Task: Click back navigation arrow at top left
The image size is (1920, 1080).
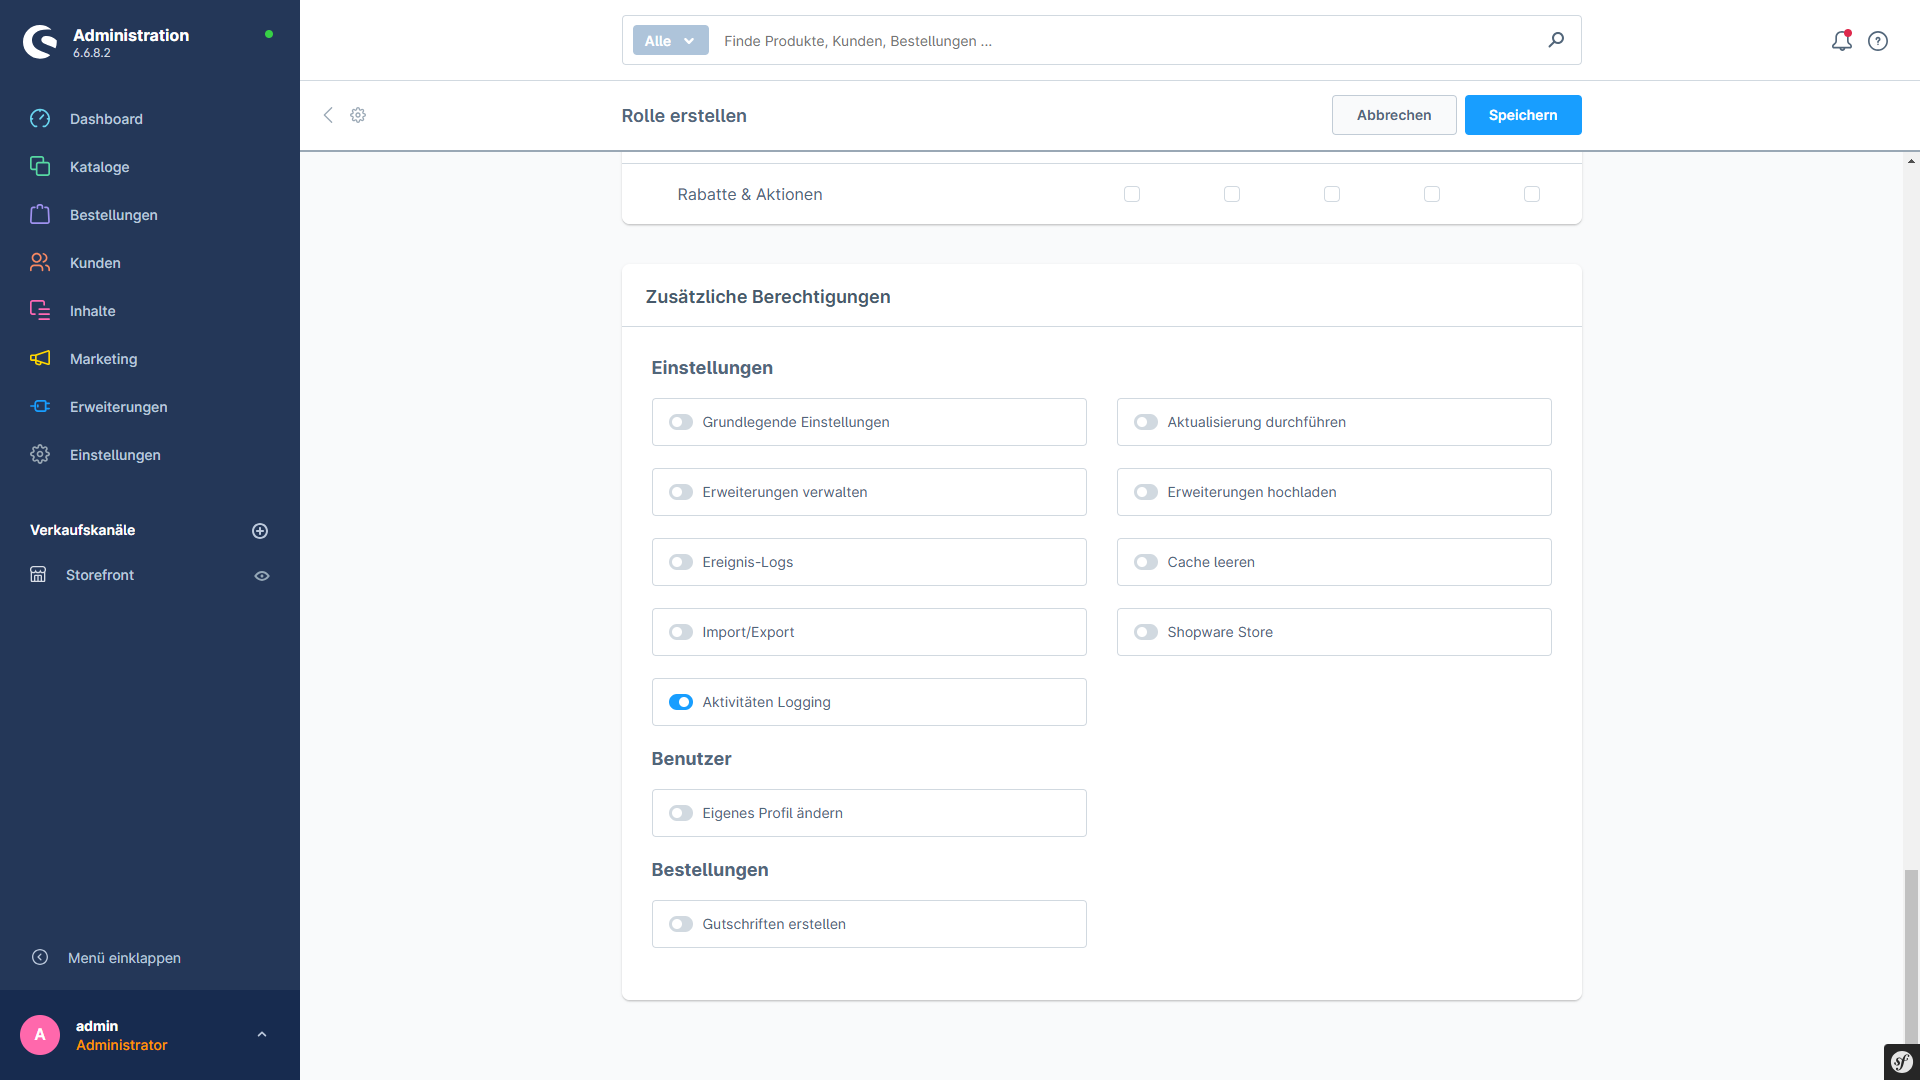Action: 328,115
